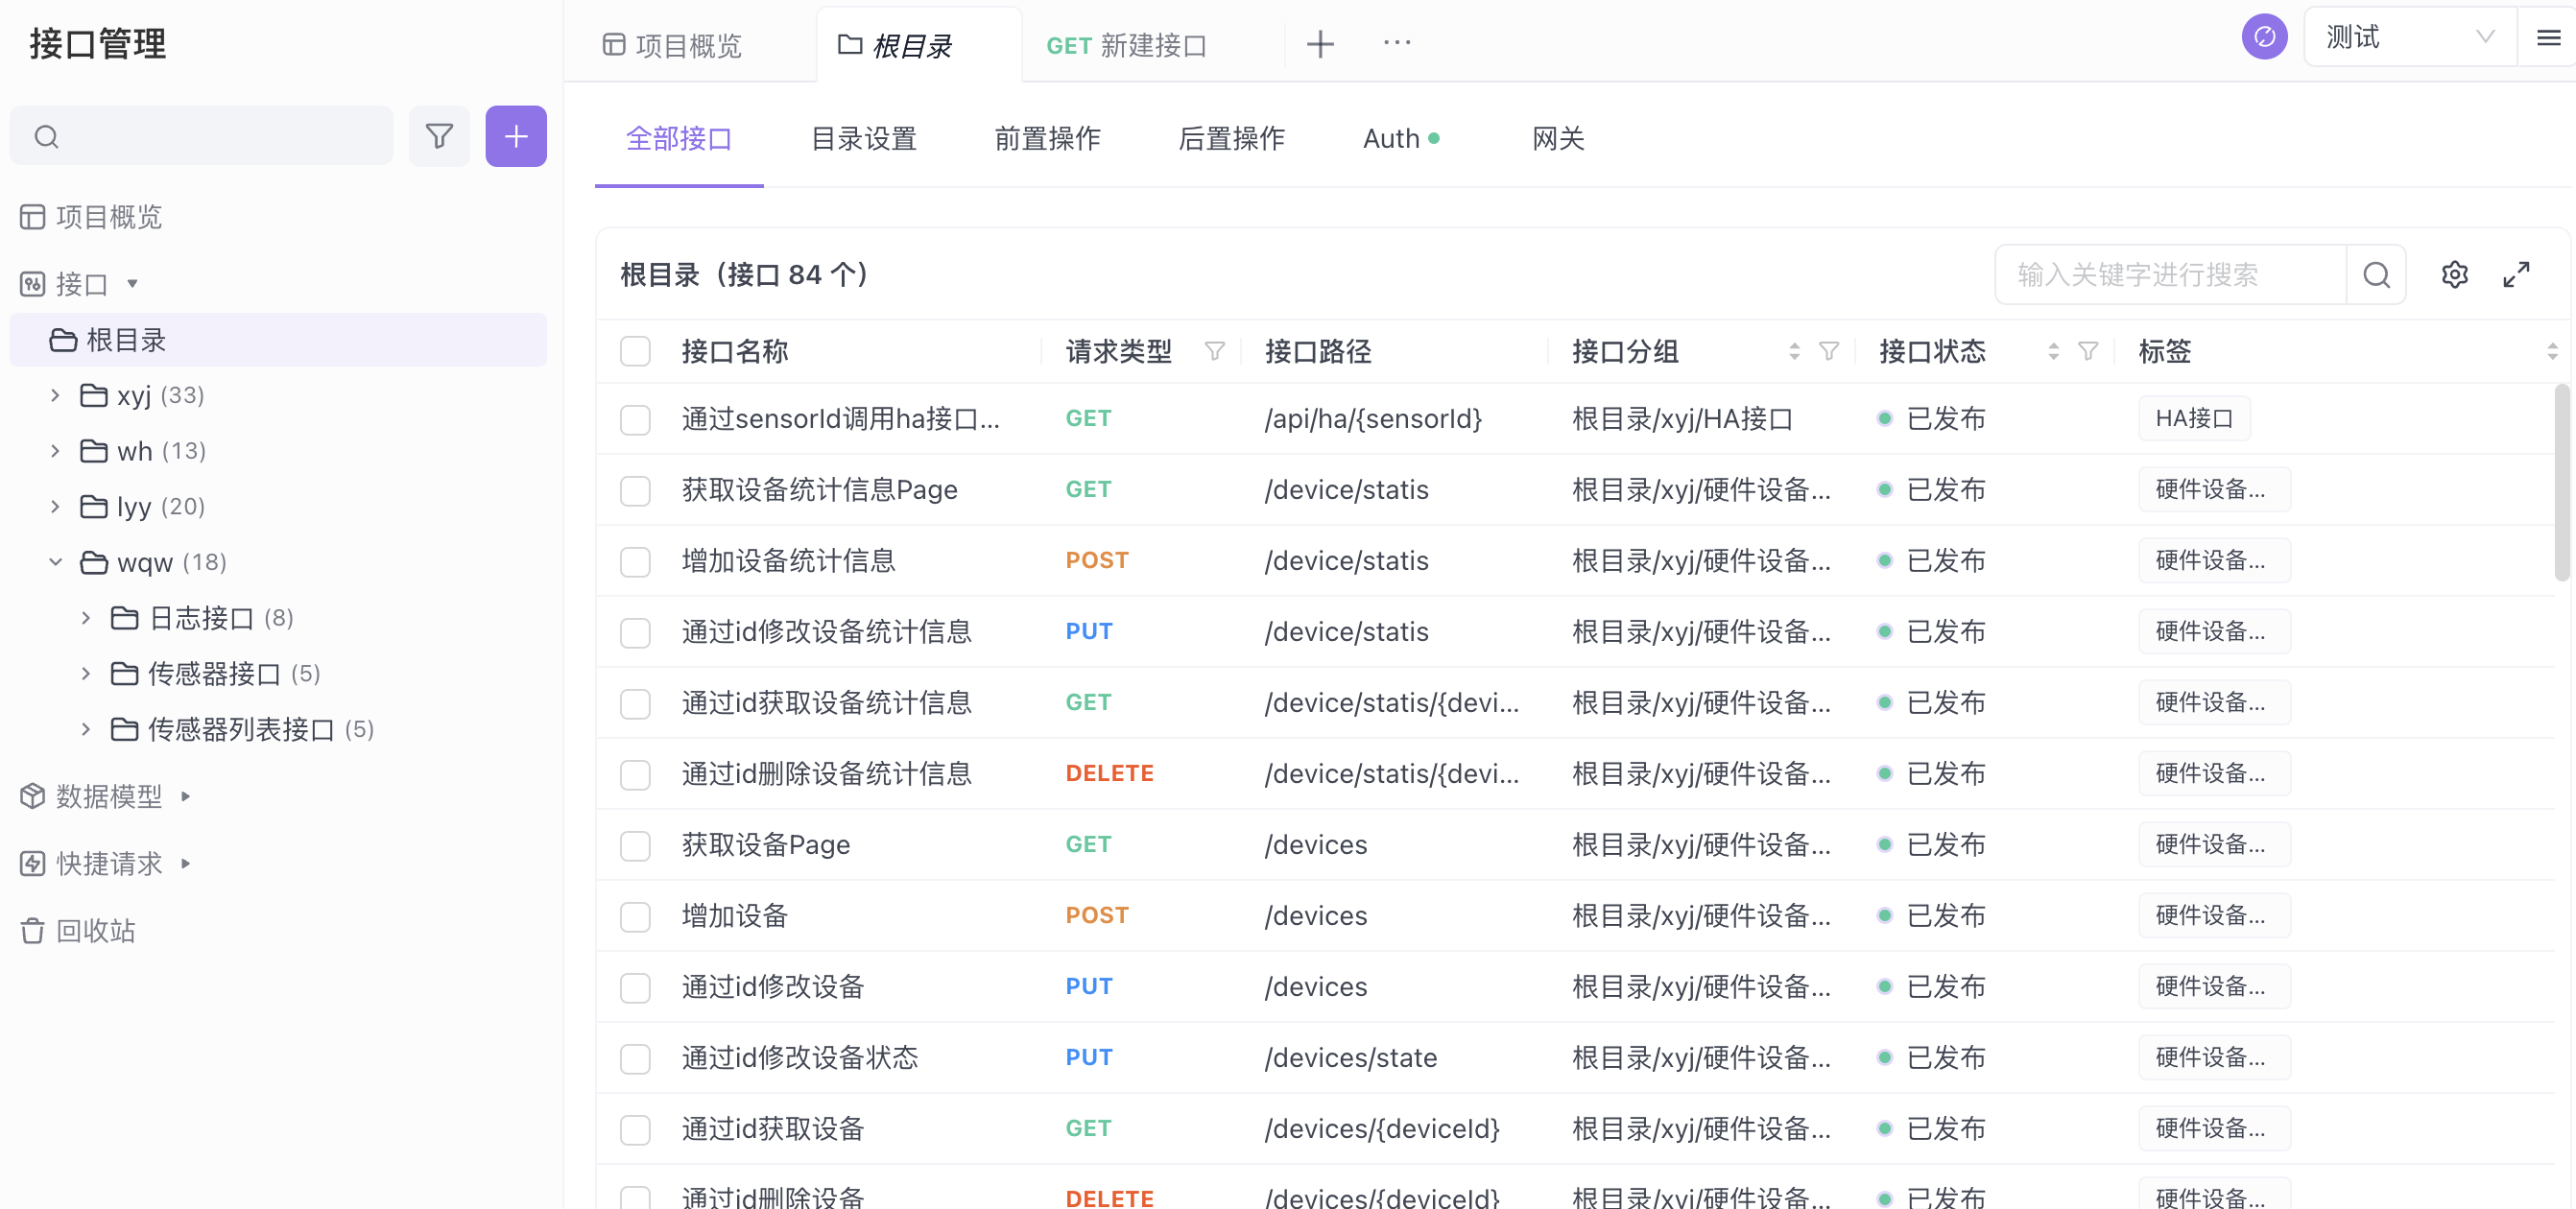
Task: Open the sidebar filter funnel icon
Action: pyautogui.click(x=439, y=136)
